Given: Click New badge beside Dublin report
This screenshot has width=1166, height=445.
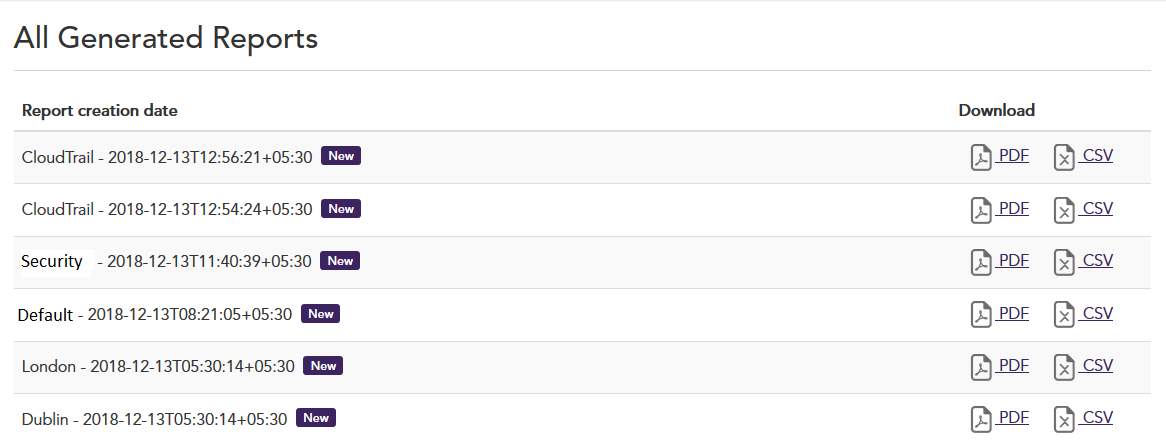Looking at the screenshot, I should point(316,418).
